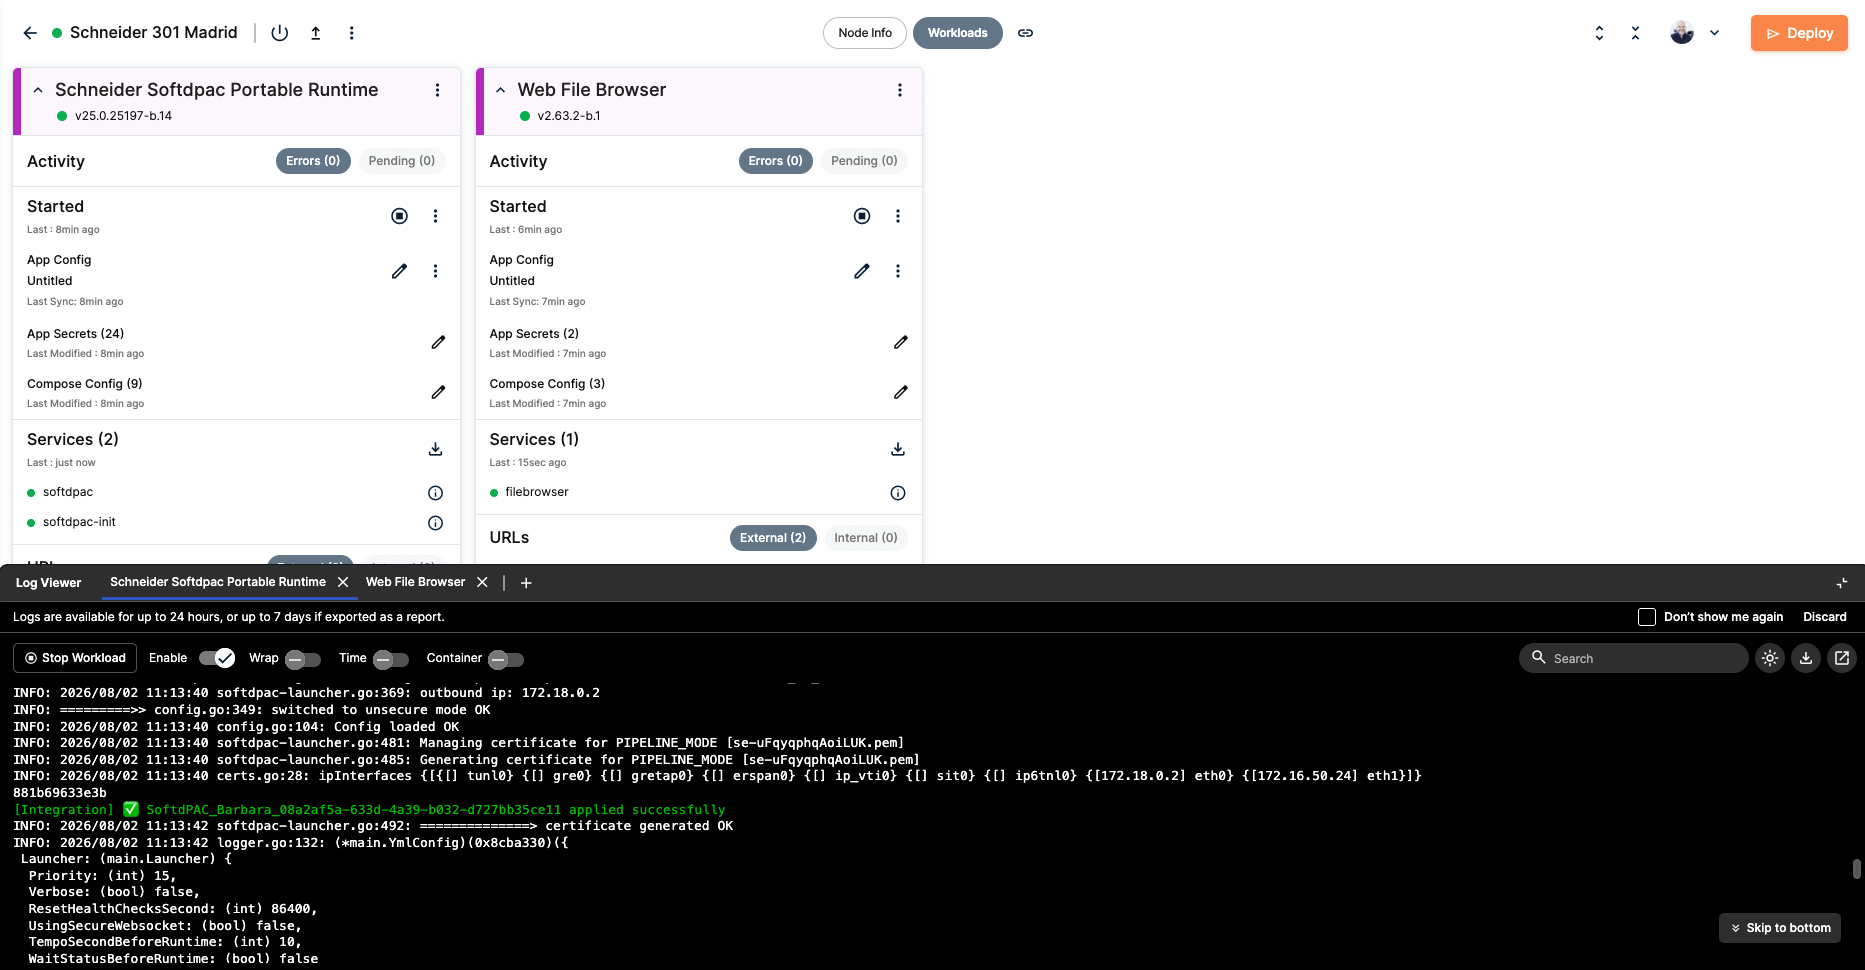Stop the Softdpac workload via Started row icon
Screen dimensions: 1865x970
point(399,216)
